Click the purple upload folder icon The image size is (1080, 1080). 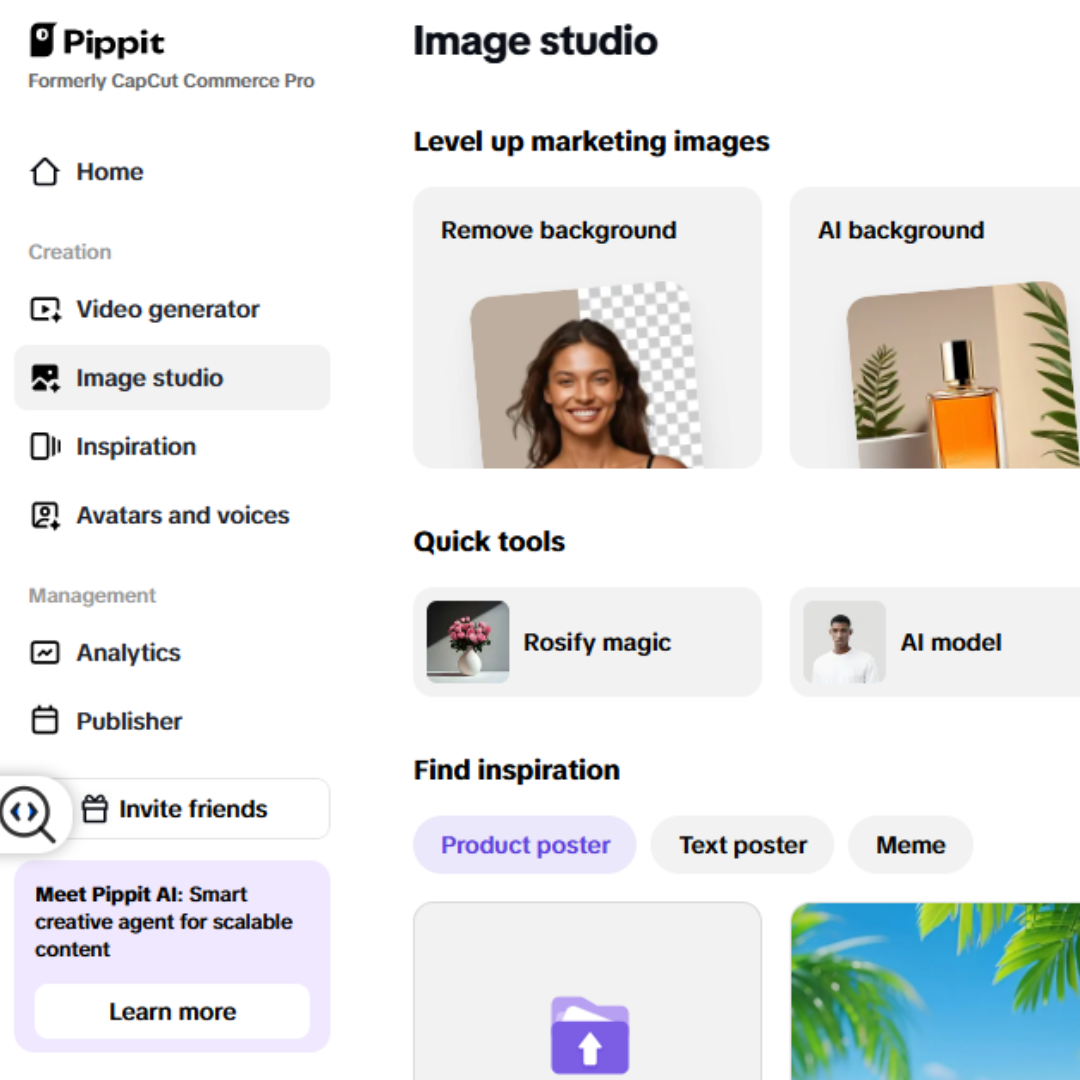590,1035
